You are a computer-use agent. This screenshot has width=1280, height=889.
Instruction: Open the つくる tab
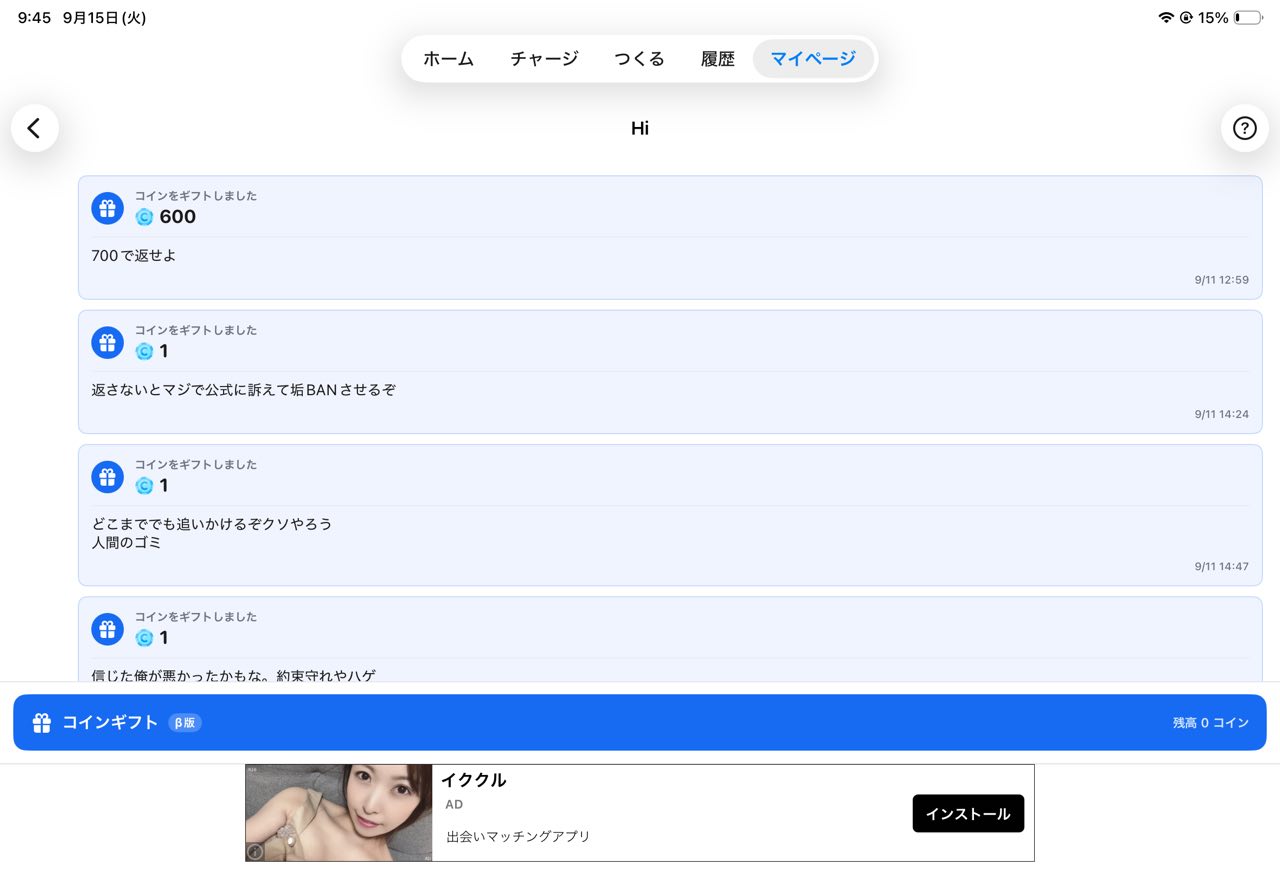639,59
